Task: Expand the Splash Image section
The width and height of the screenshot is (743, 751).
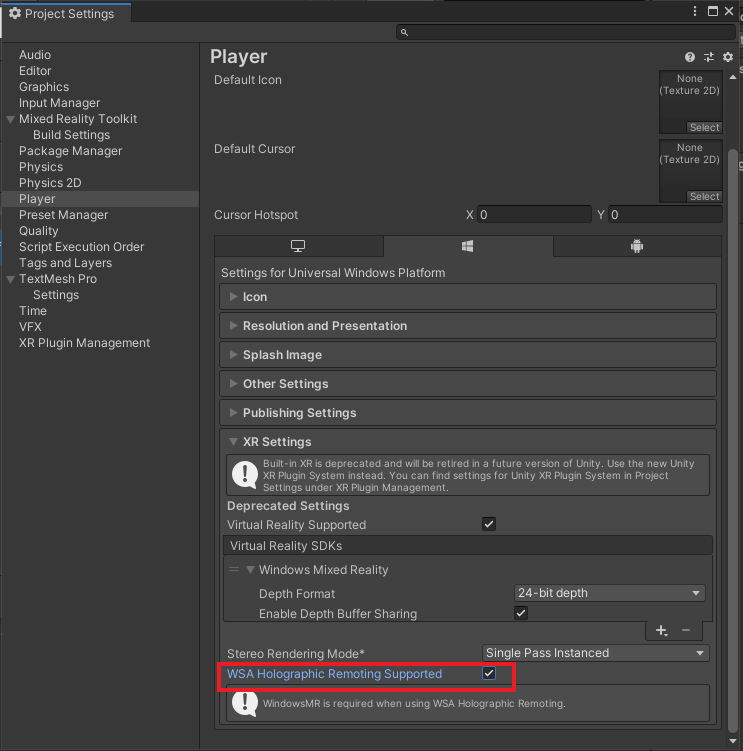Action: coord(468,354)
